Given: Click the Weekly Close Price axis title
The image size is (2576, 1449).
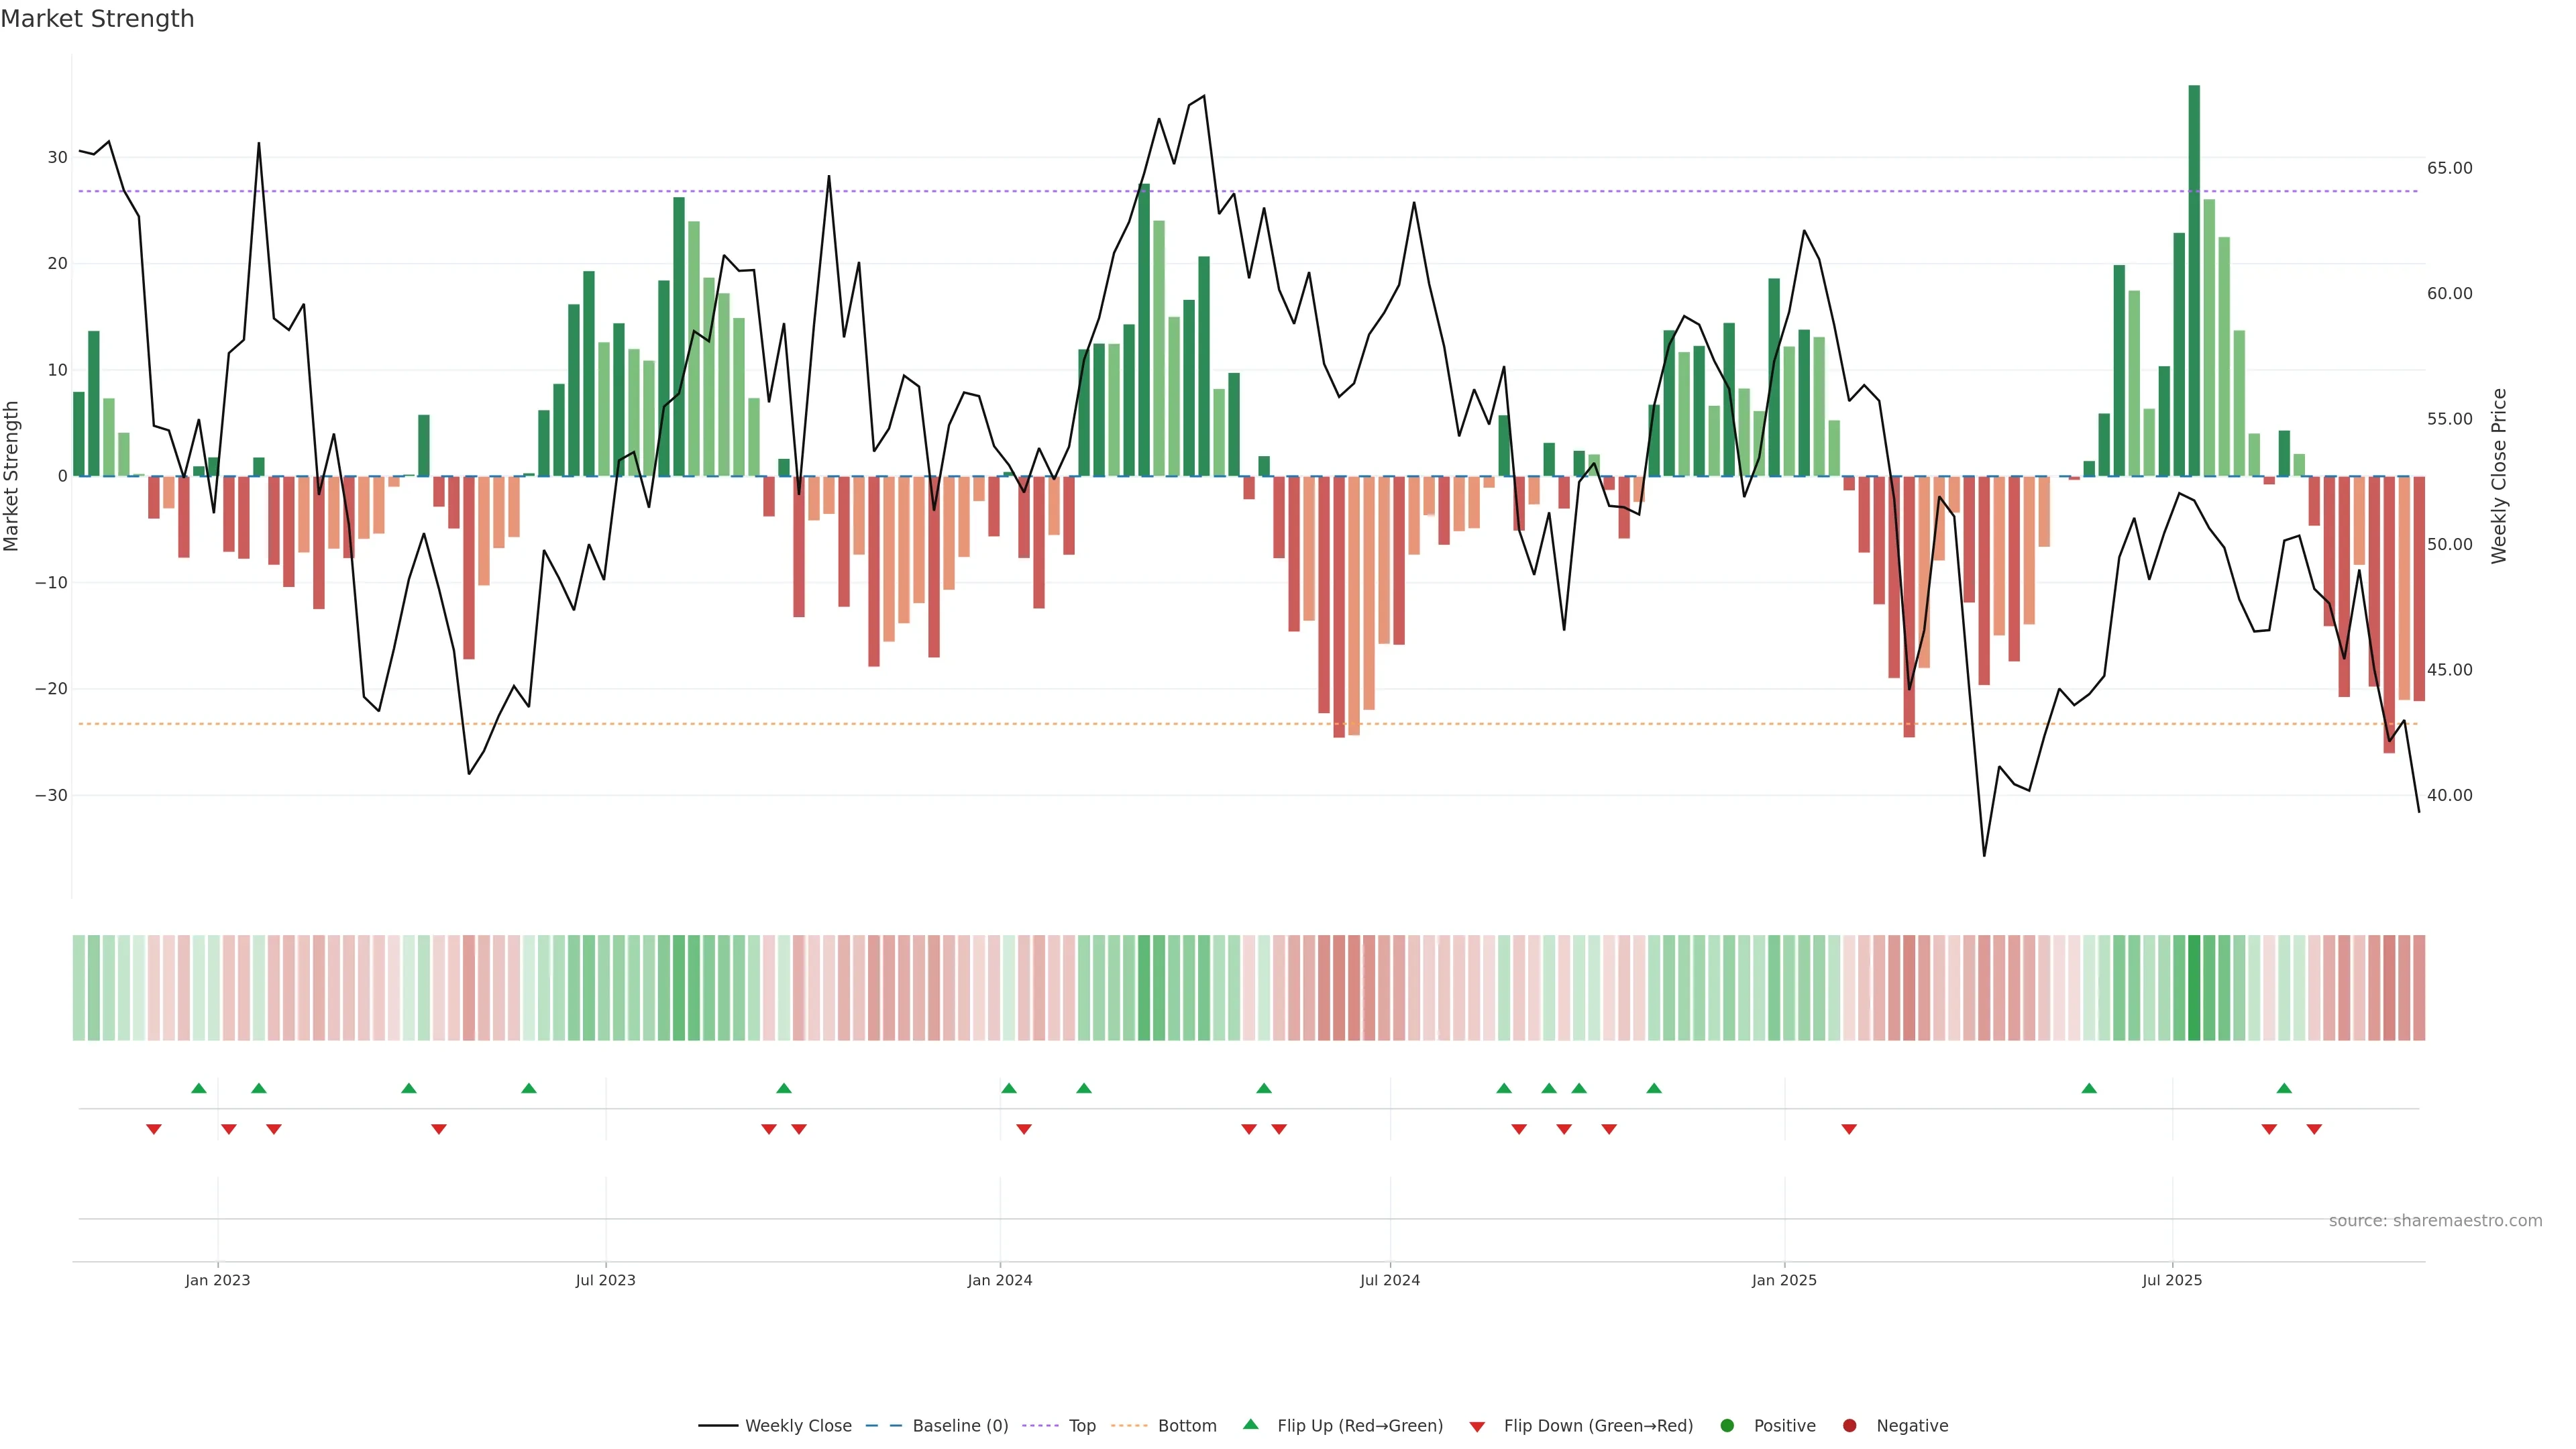Looking at the screenshot, I should (x=2499, y=476).
